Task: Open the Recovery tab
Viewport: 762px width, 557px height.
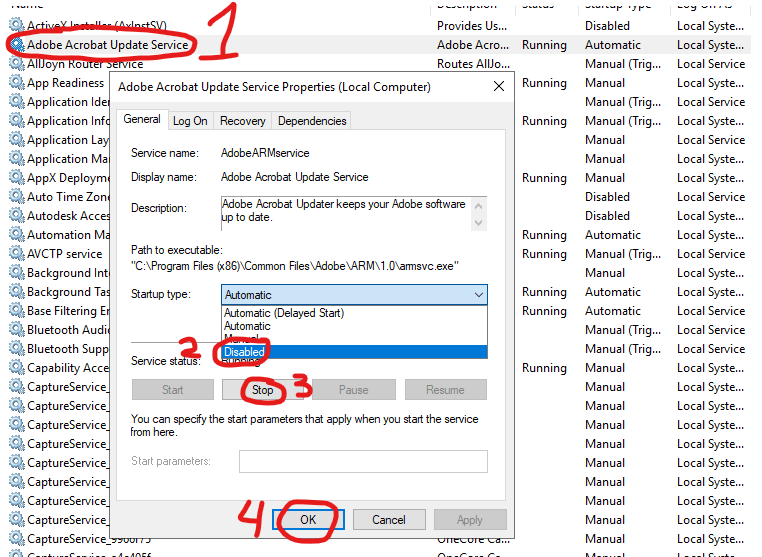Action: (x=242, y=121)
